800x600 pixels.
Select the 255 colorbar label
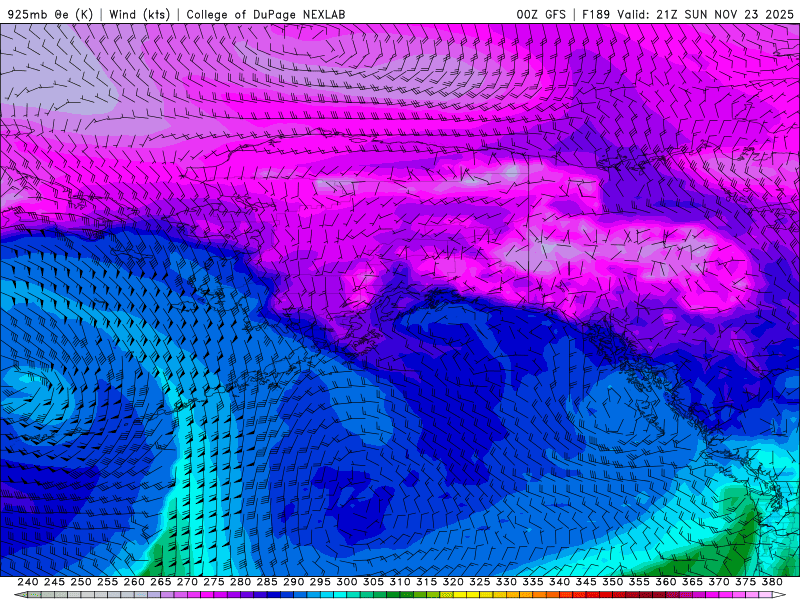click(x=107, y=582)
